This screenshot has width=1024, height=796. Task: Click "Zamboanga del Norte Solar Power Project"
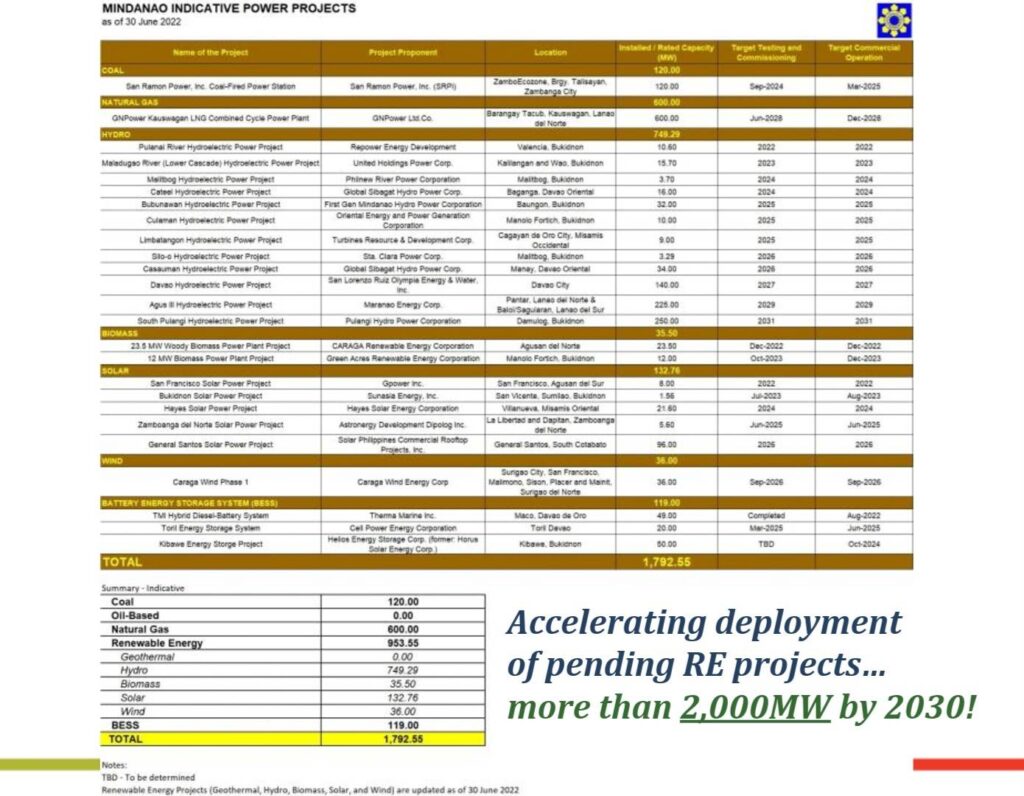coord(210,425)
